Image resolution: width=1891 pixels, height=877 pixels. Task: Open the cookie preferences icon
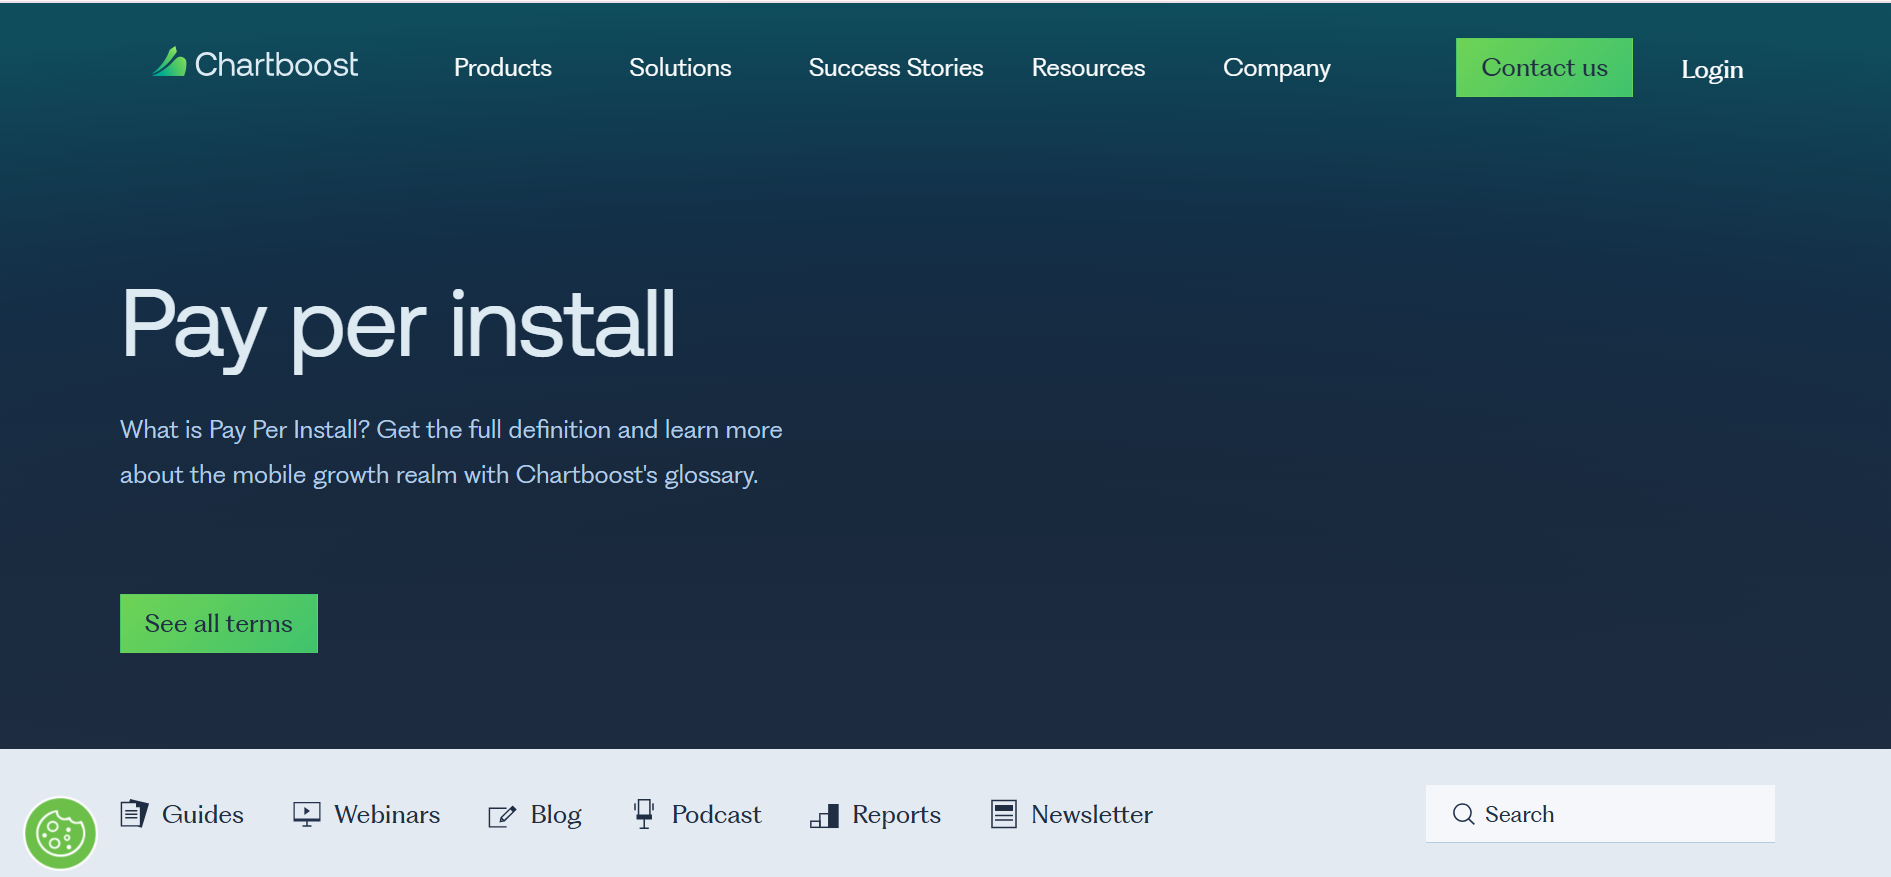[x=60, y=833]
